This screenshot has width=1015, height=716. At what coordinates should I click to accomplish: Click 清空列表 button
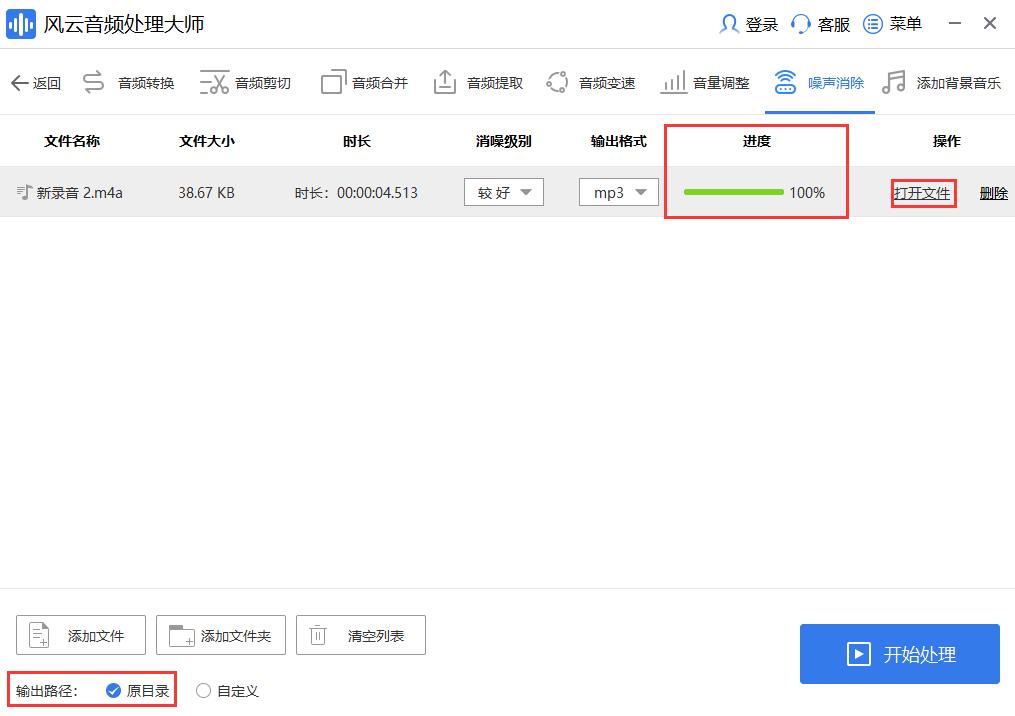coord(361,635)
